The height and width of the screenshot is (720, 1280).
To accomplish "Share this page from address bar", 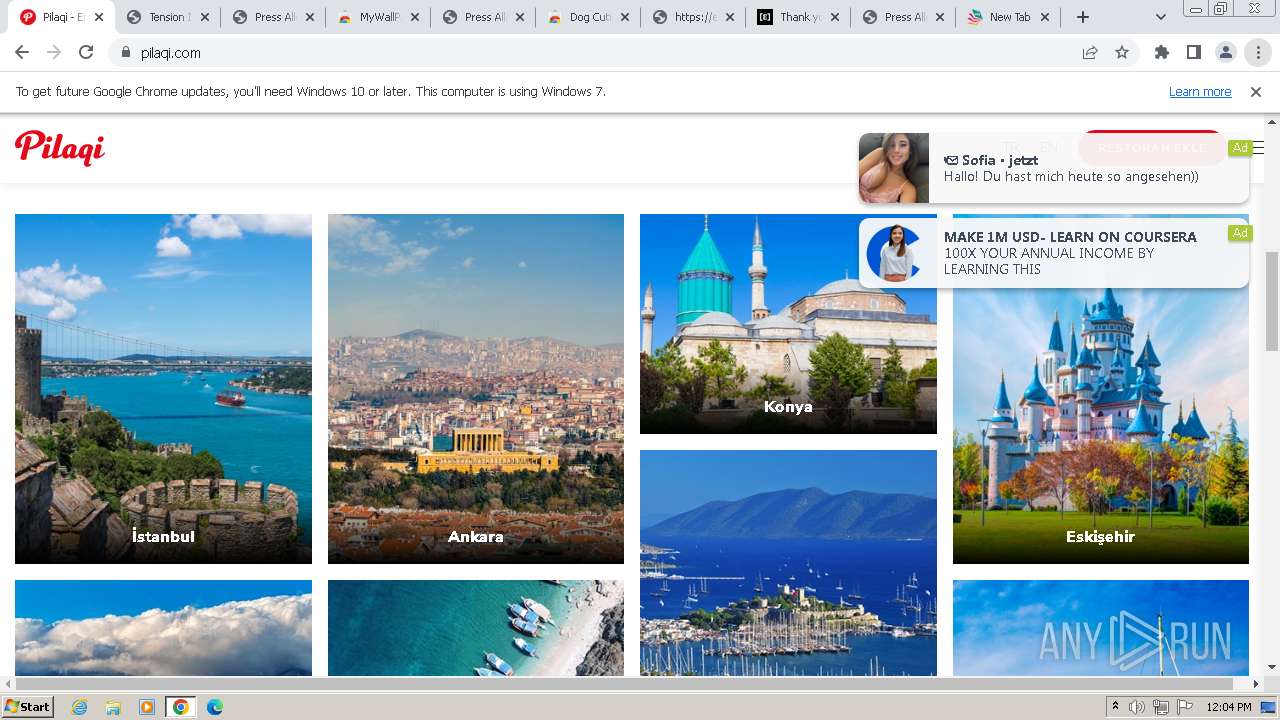I will pyautogui.click(x=1090, y=53).
